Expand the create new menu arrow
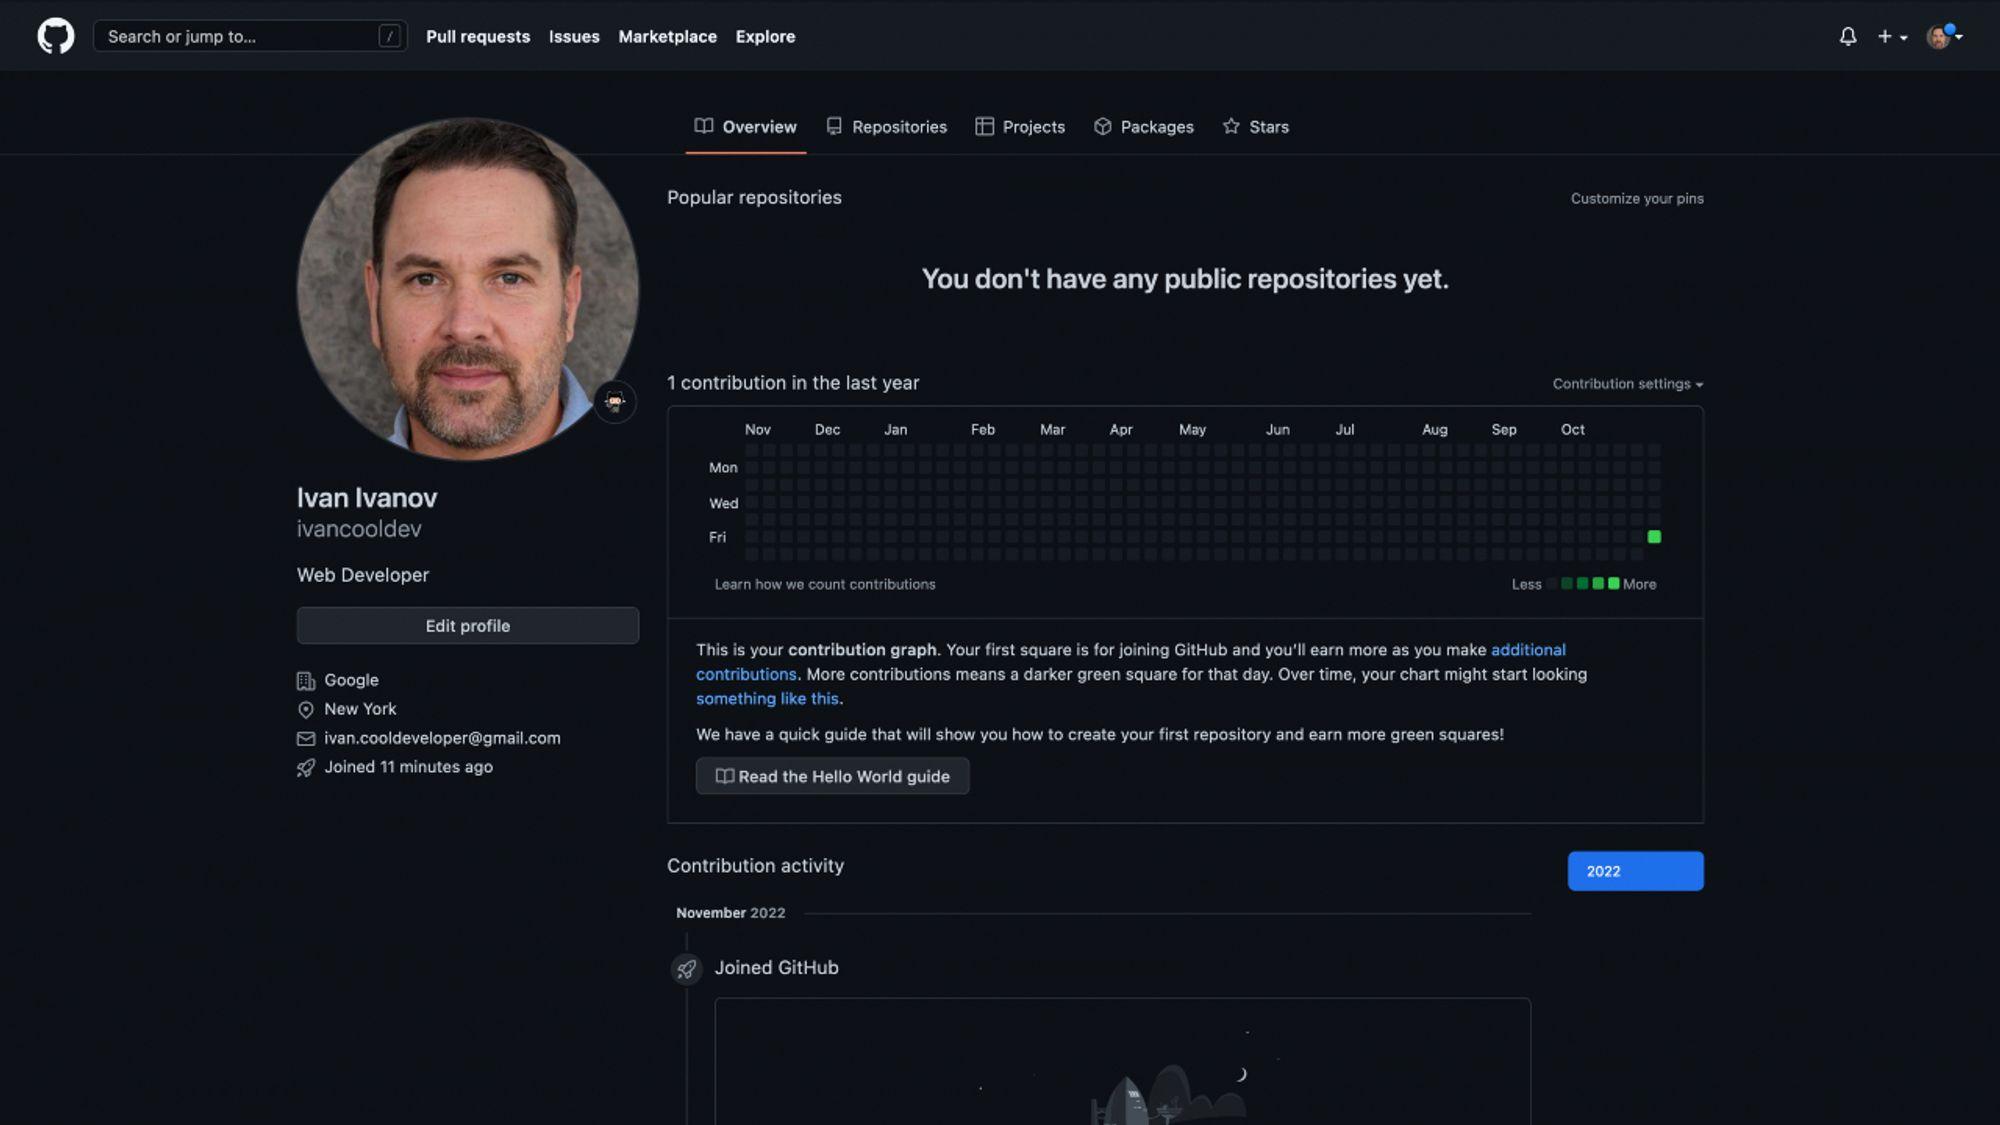The image size is (2000, 1125). click(1901, 37)
